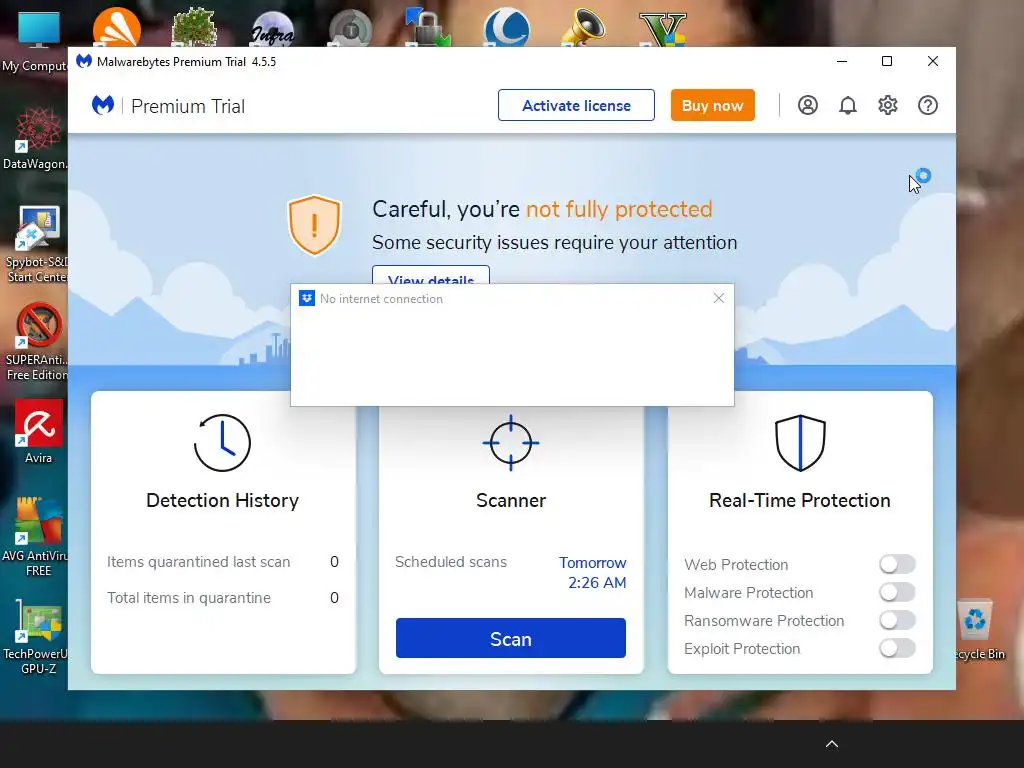Select the orange Avast desktop icon
The width and height of the screenshot is (1024, 768).
[117, 27]
